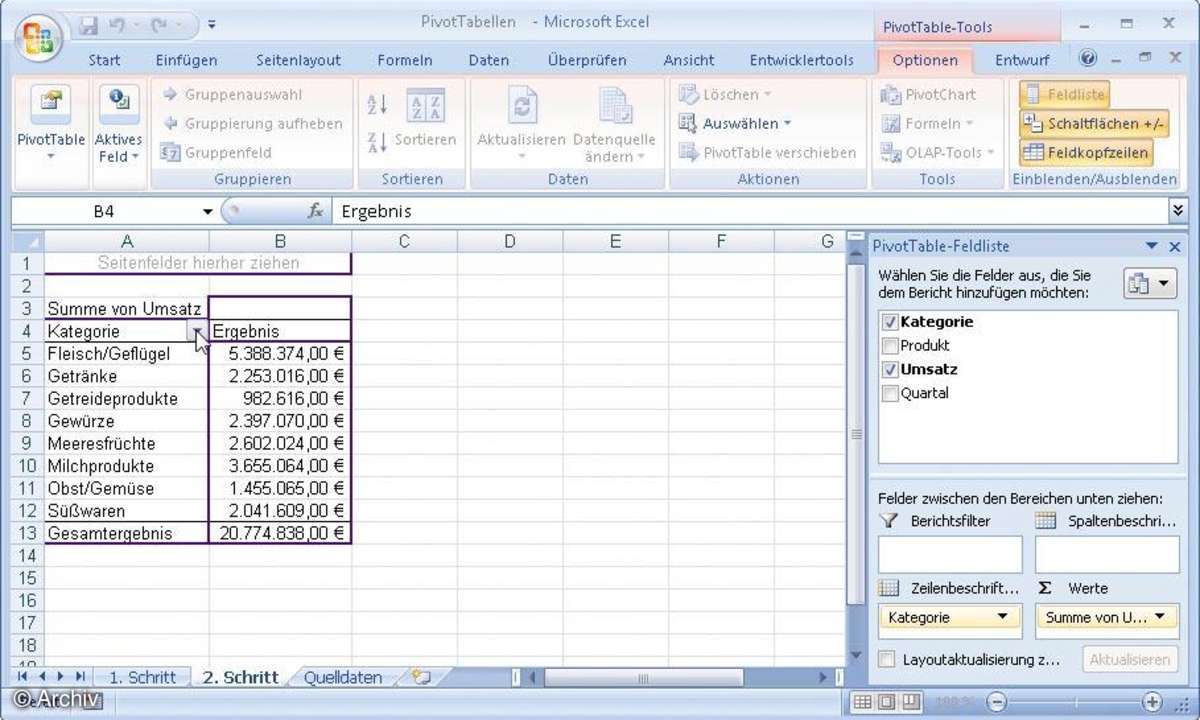Toggle Feldliste button
1200x720 pixels.
1064,95
